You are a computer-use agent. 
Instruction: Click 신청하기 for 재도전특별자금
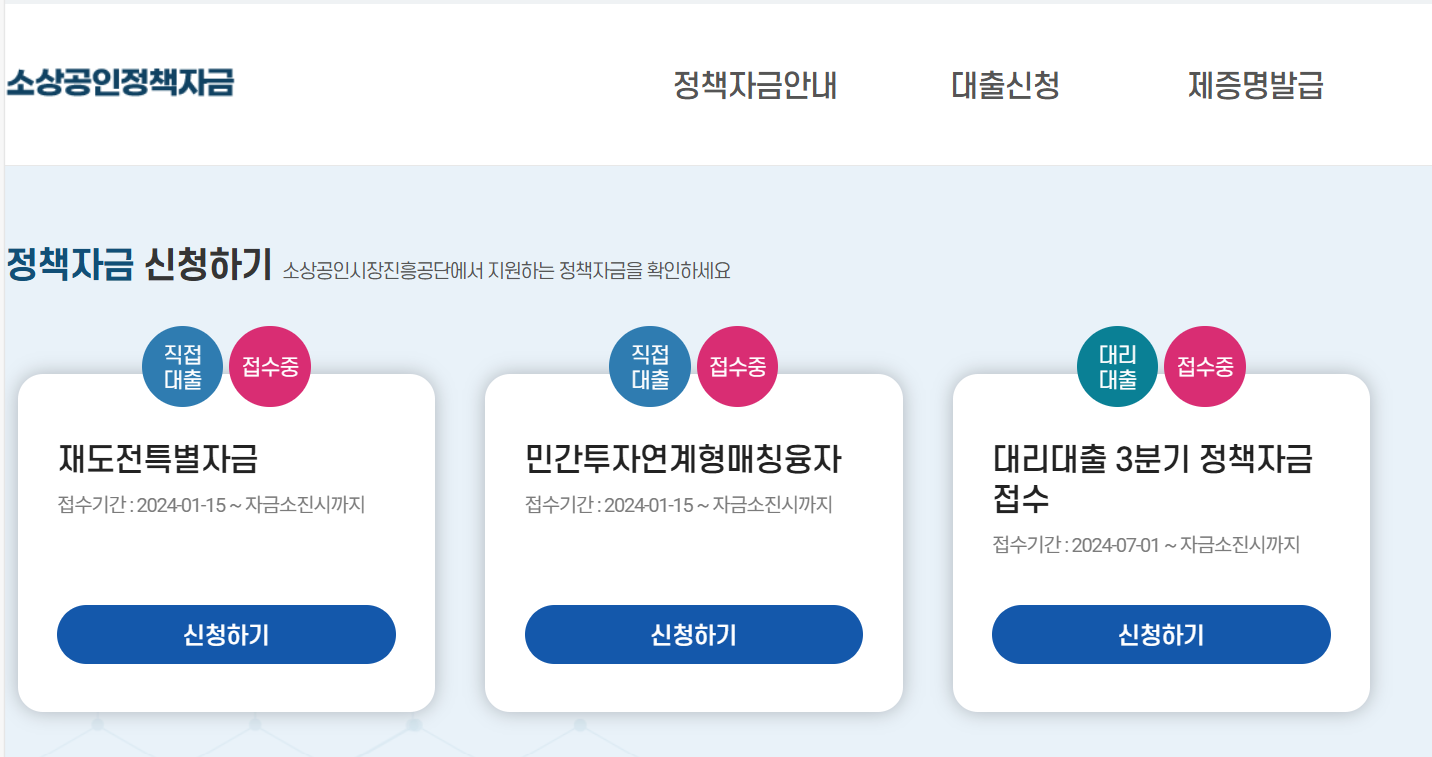click(226, 634)
